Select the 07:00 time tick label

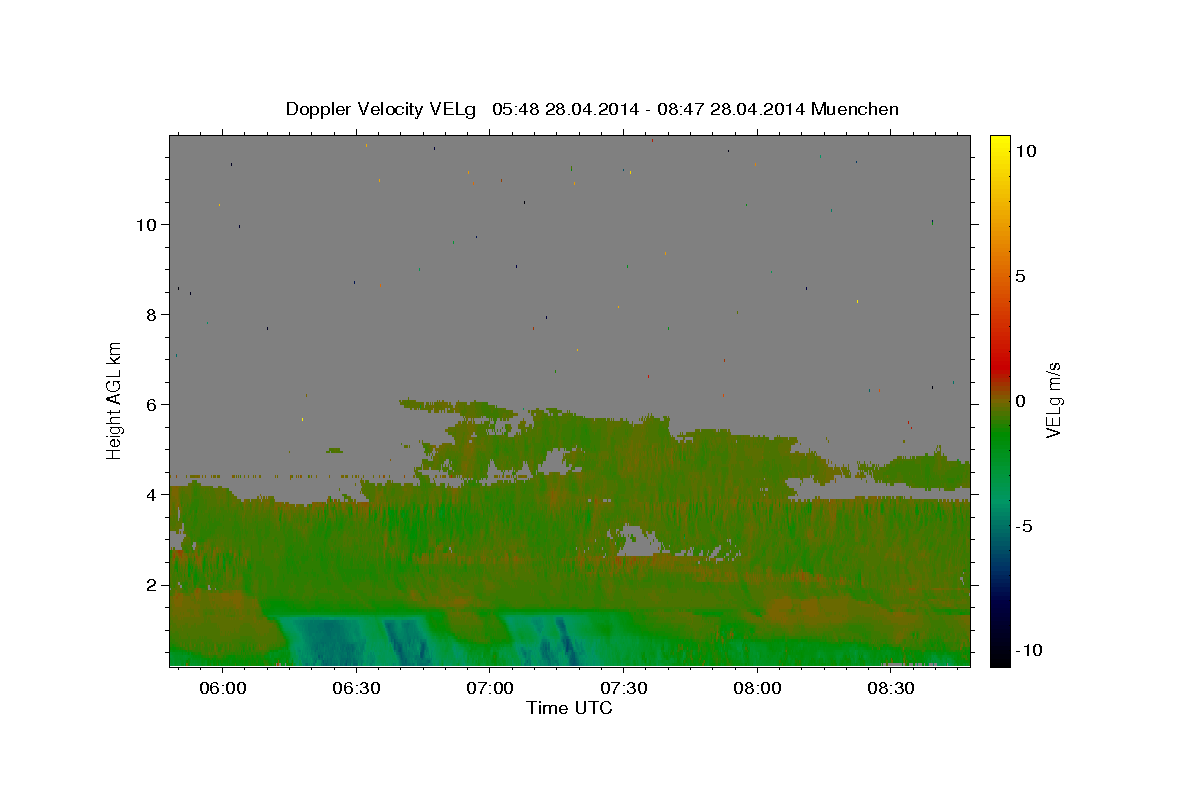(490, 688)
